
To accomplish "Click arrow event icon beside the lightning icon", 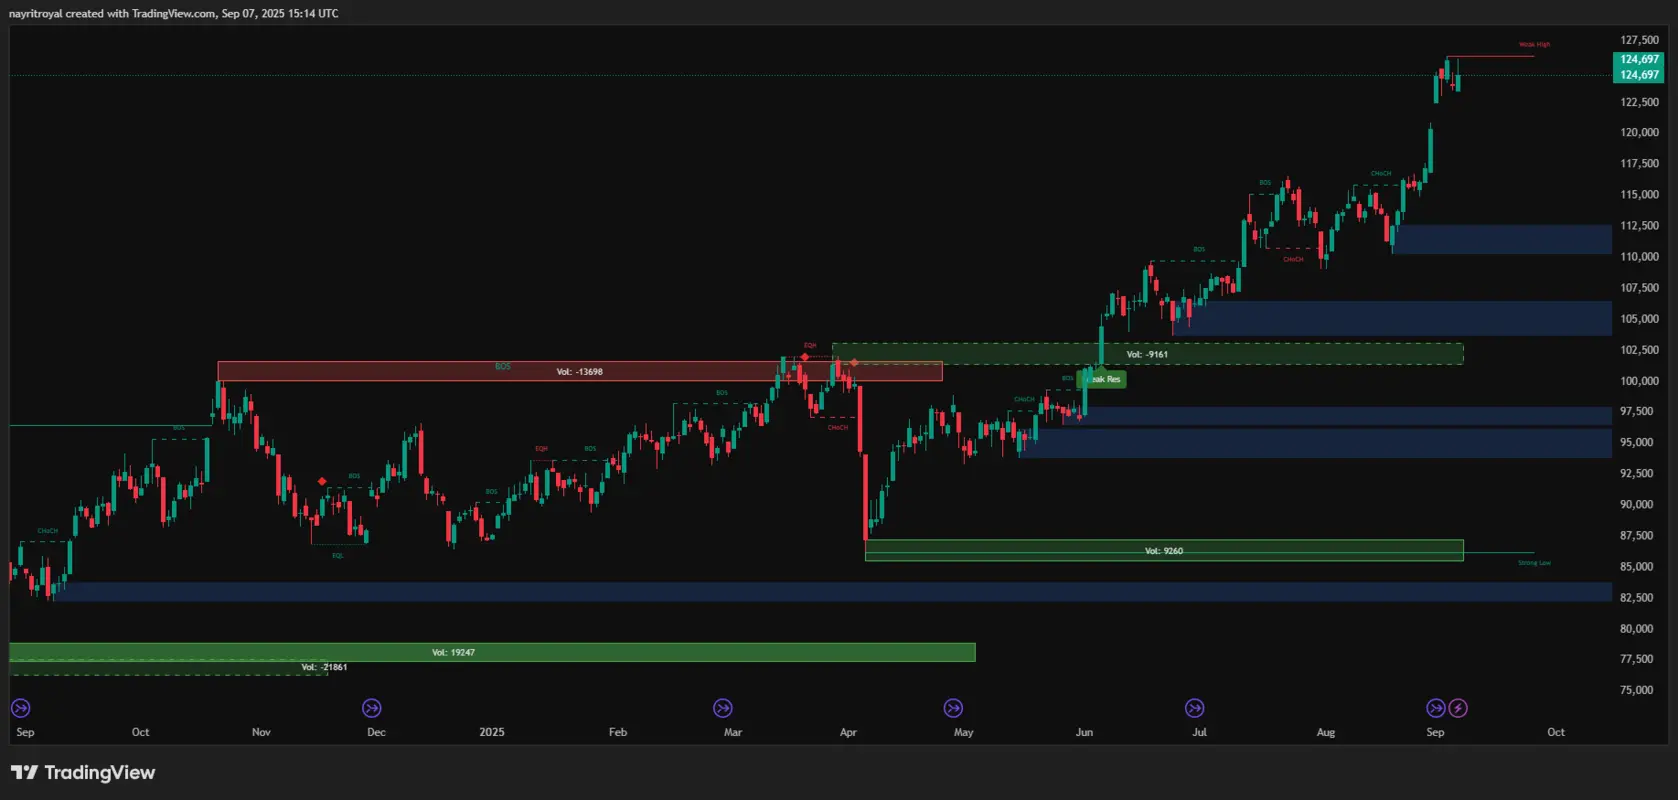I will tap(1436, 708).
